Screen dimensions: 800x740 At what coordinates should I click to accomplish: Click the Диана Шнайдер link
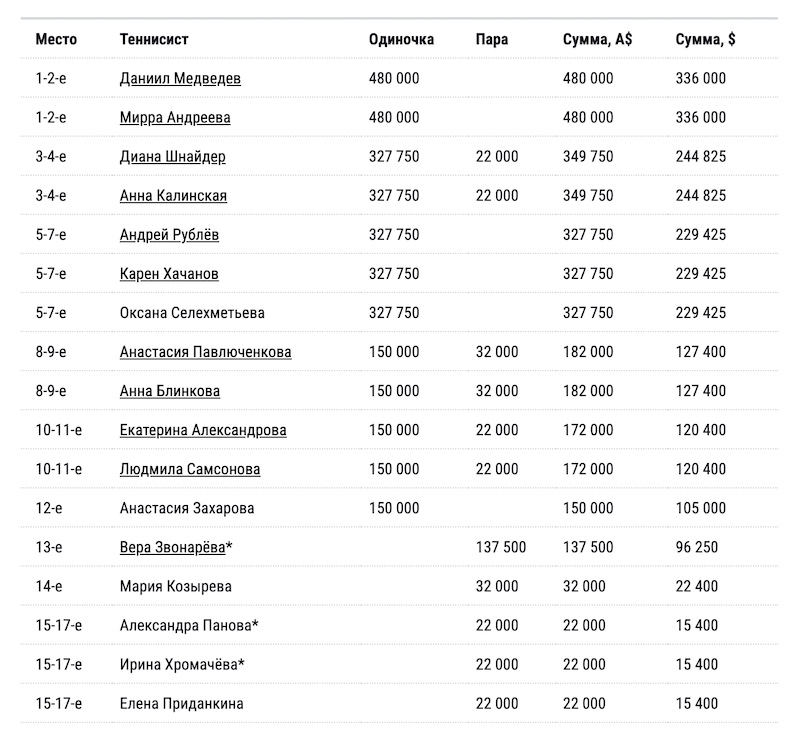pyautogui.click(x=172, y=157)
